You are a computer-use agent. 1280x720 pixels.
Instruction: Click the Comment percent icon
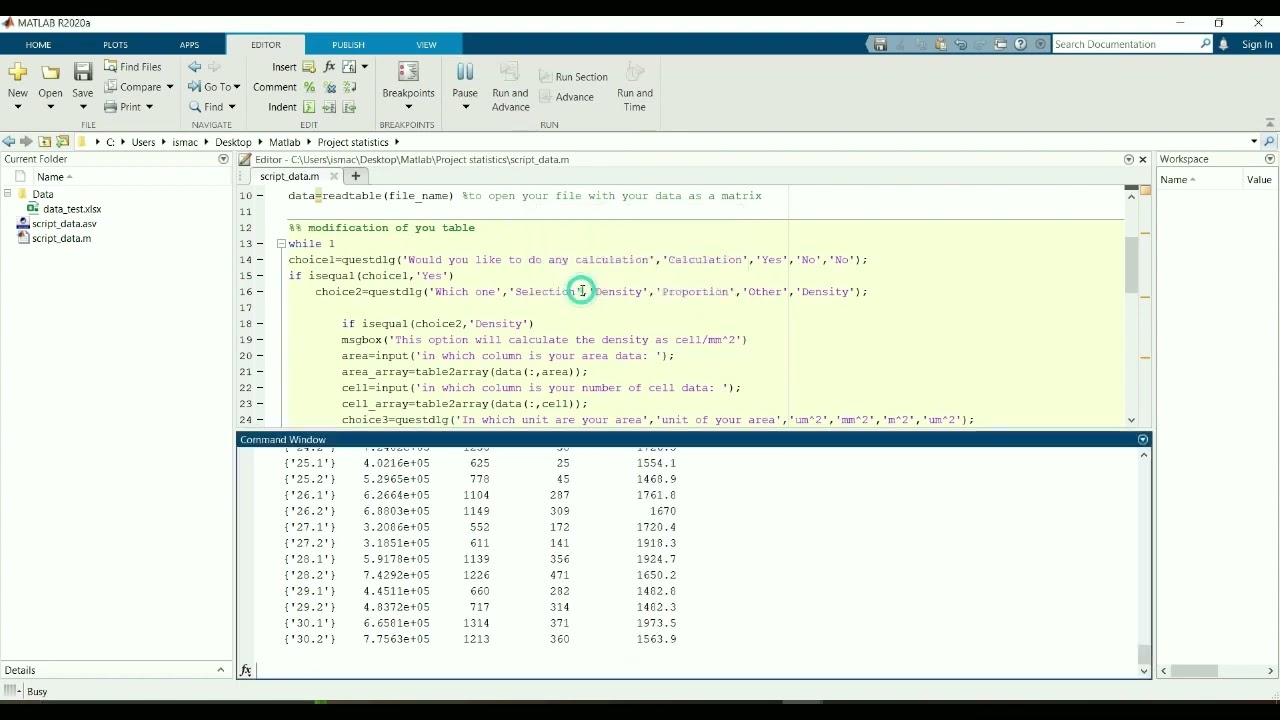pyautogui.click(x=309, y=87)
